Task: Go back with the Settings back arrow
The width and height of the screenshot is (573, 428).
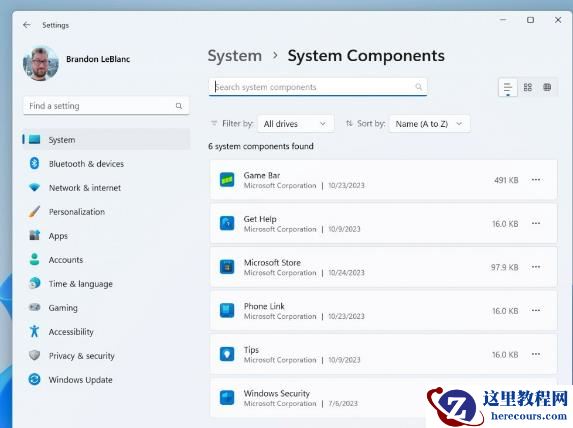Action: tap(27, 25)
